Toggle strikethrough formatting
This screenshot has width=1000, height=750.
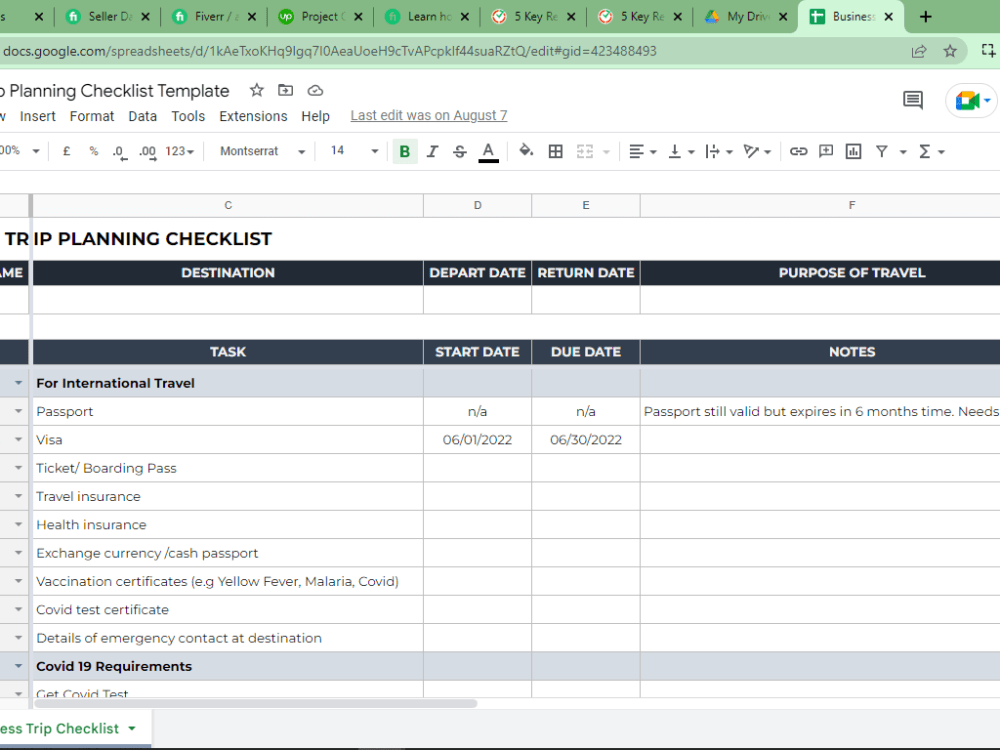coord(460,151)
